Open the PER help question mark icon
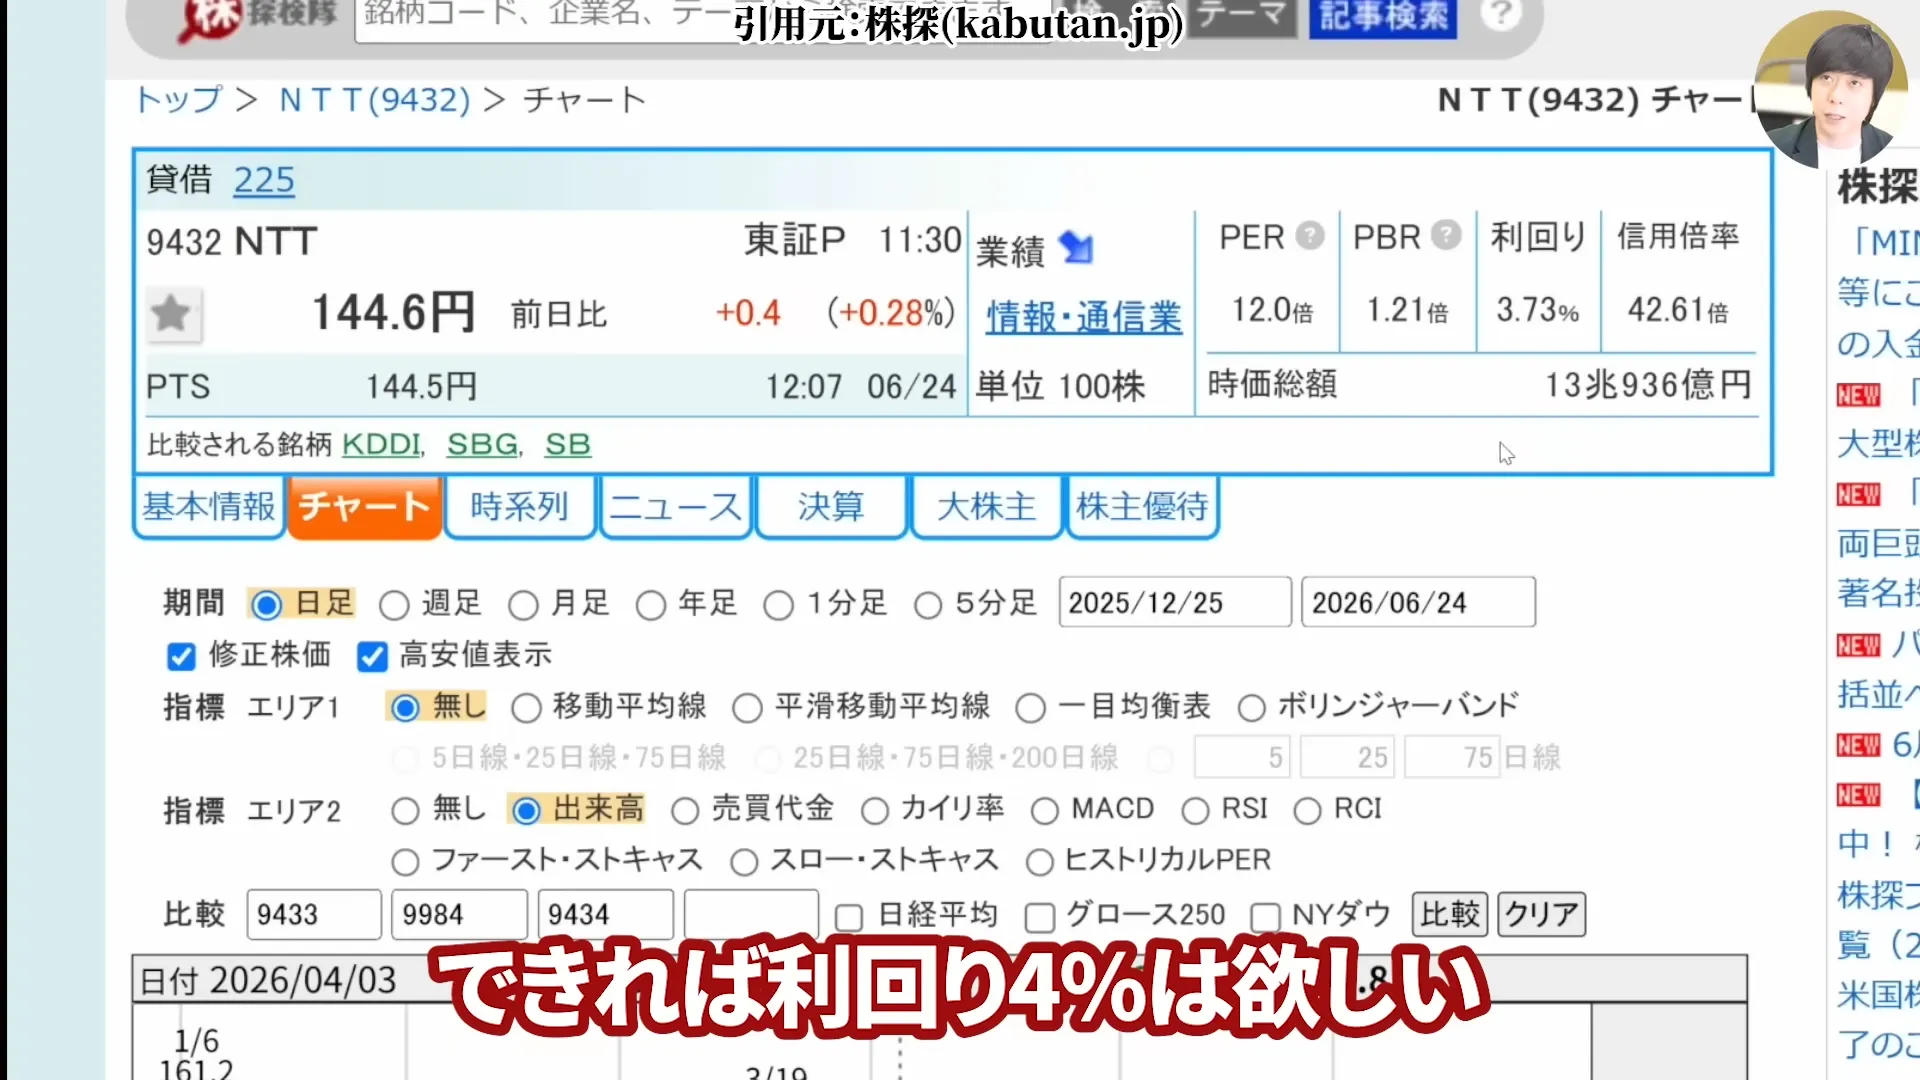 coord(1310,236)
